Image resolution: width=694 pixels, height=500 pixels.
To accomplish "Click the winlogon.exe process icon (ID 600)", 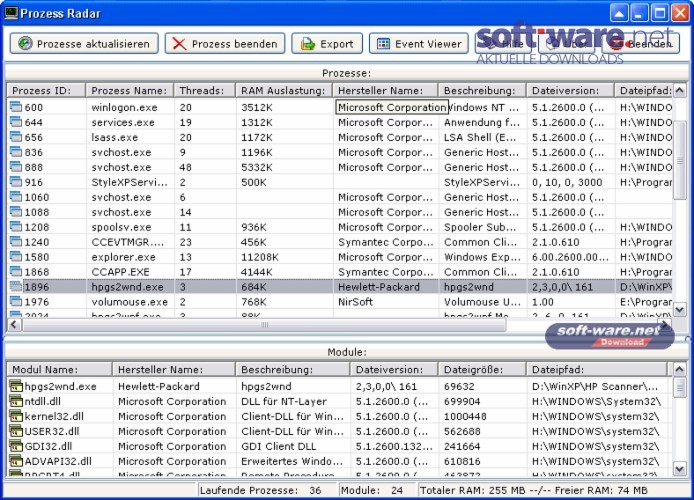I will pyautogui.click(x=16, y=107).
